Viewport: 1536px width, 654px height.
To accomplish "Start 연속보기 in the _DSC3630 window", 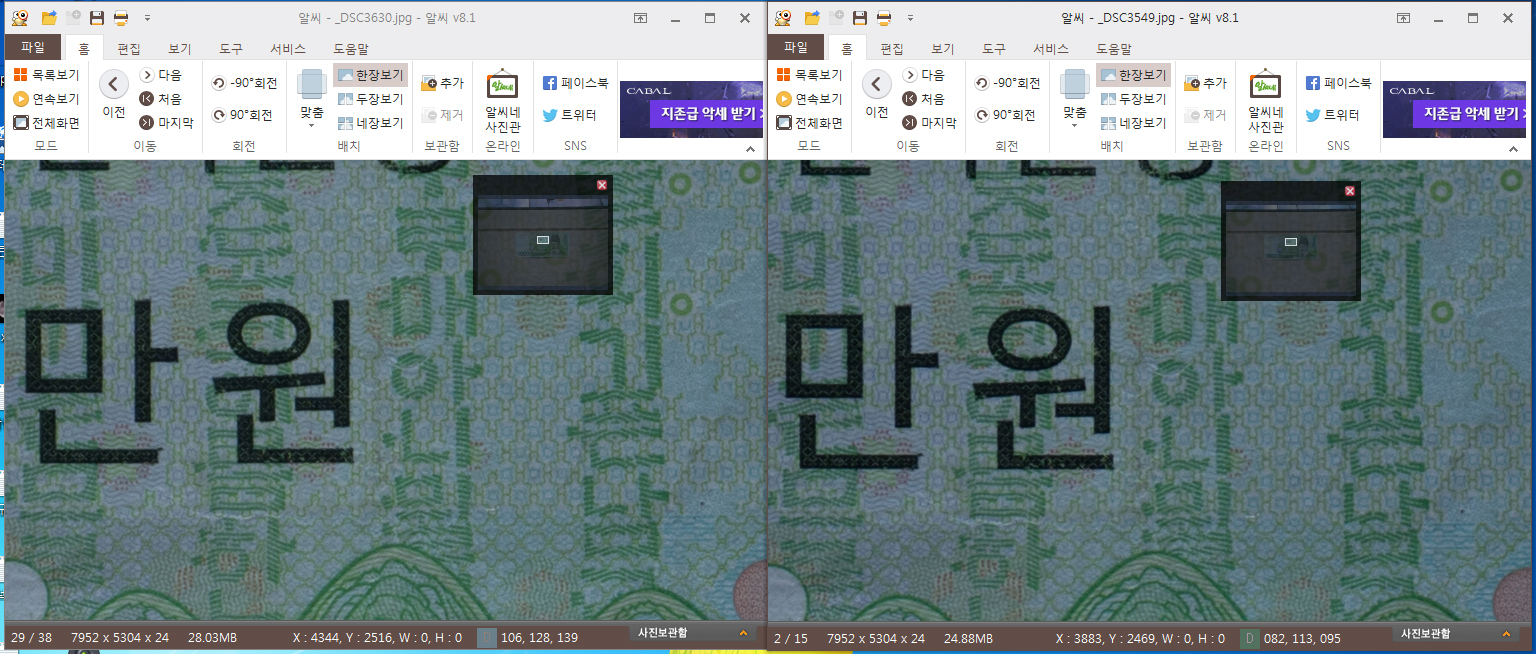I will point(46,99).
